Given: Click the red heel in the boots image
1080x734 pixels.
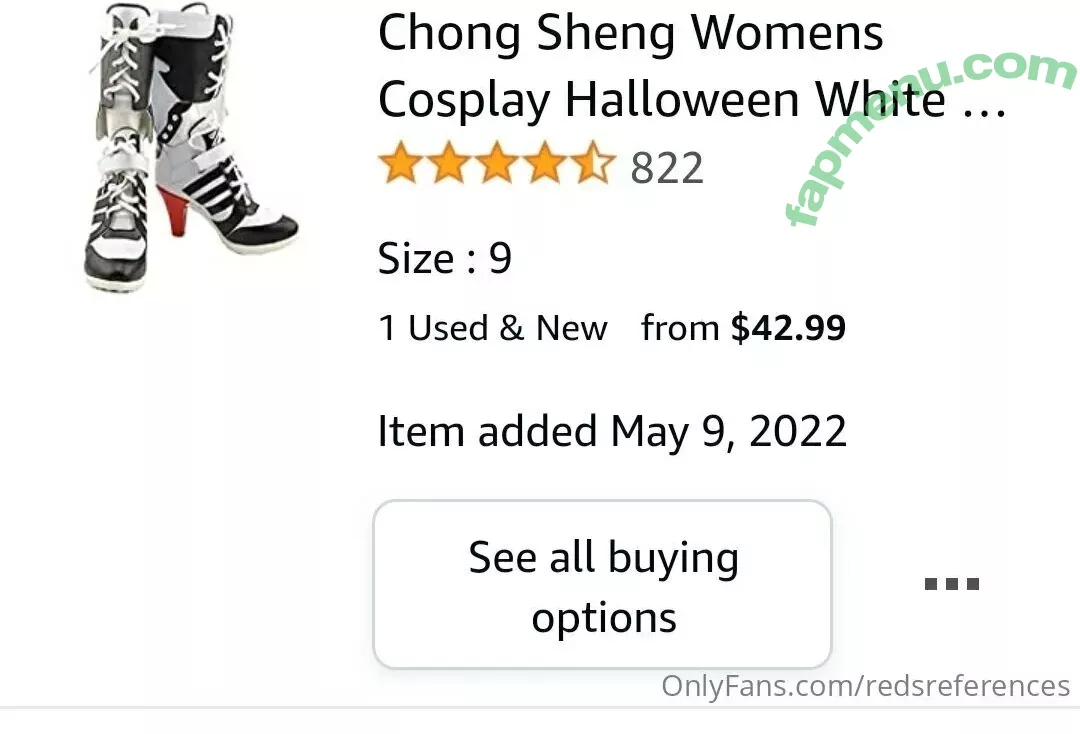Looking at the screenshot, I should (x=176, y=209).
